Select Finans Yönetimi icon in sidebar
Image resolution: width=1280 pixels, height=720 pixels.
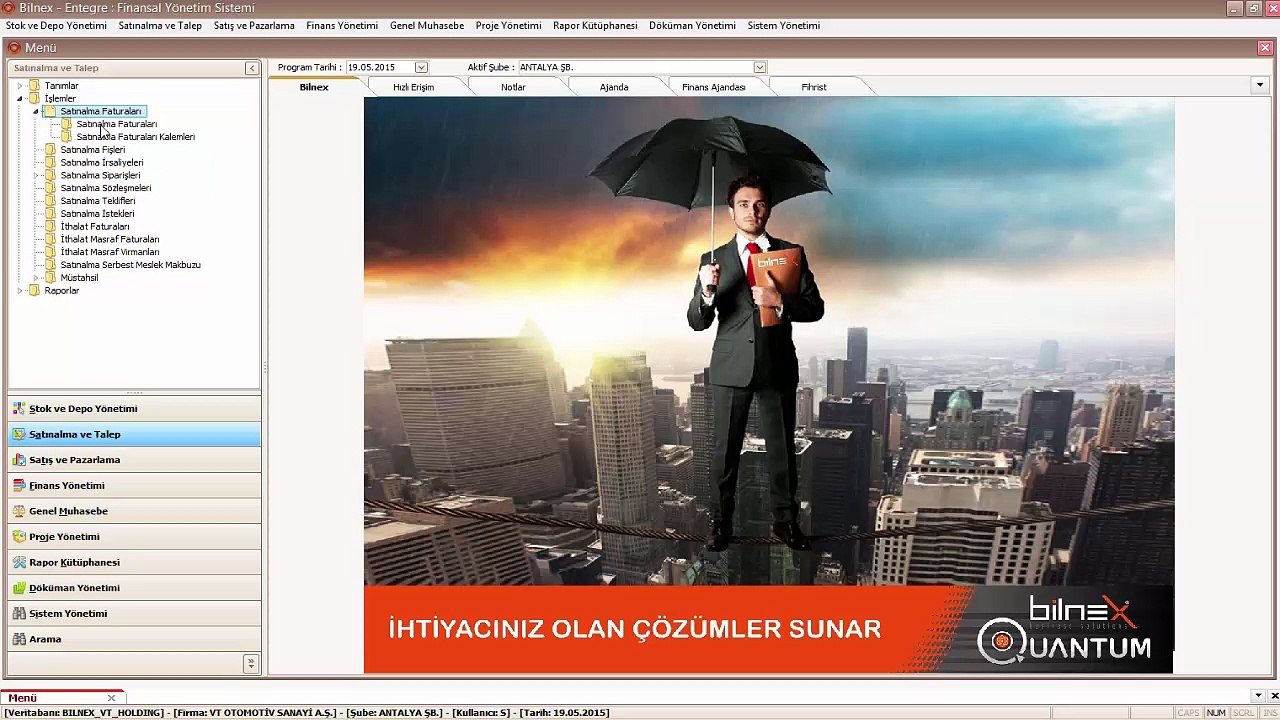coord(19,486)
